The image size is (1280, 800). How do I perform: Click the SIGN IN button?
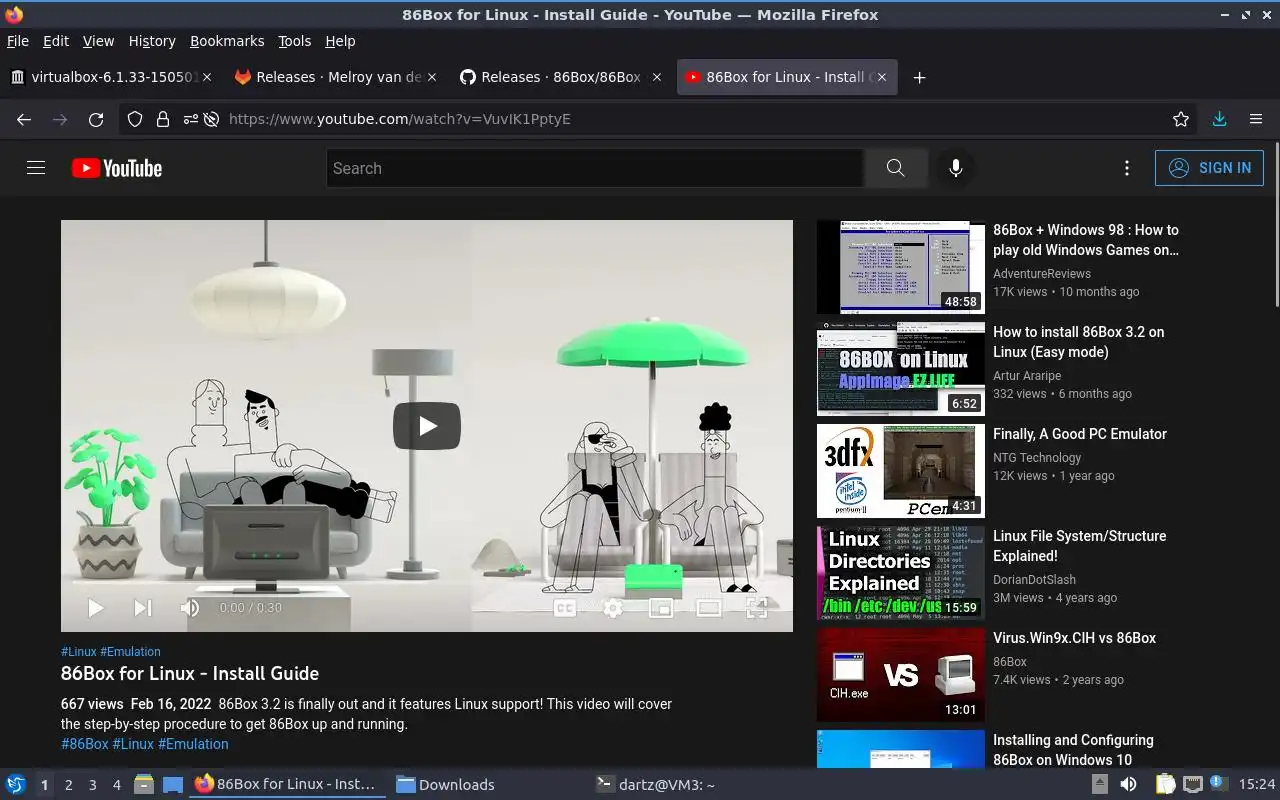[x=1209, y=168]
